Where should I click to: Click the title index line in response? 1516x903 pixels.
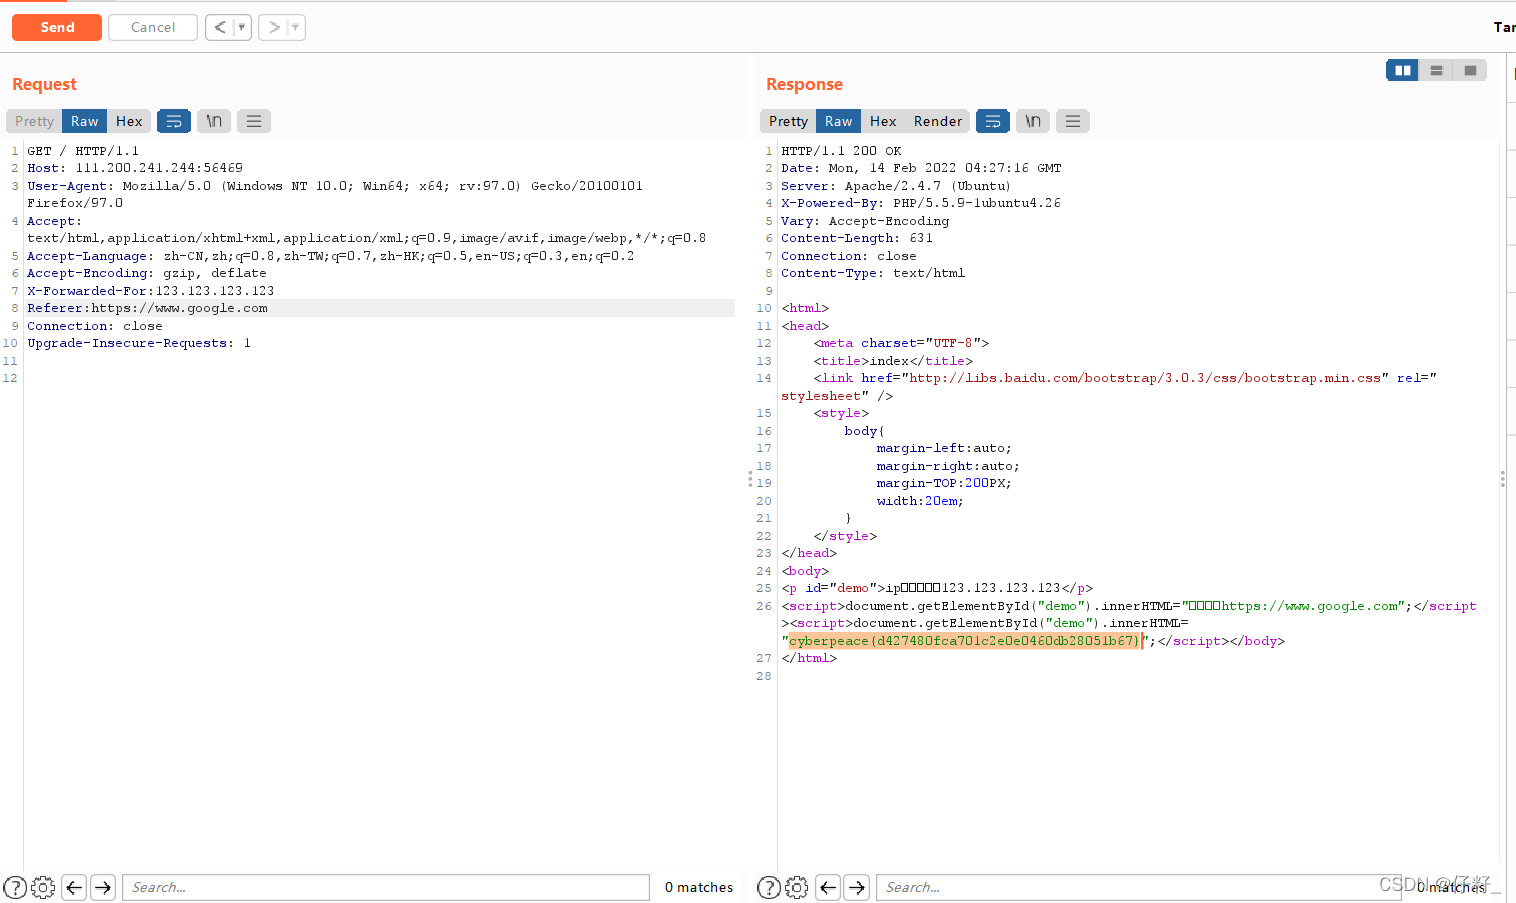coord(893,361)
